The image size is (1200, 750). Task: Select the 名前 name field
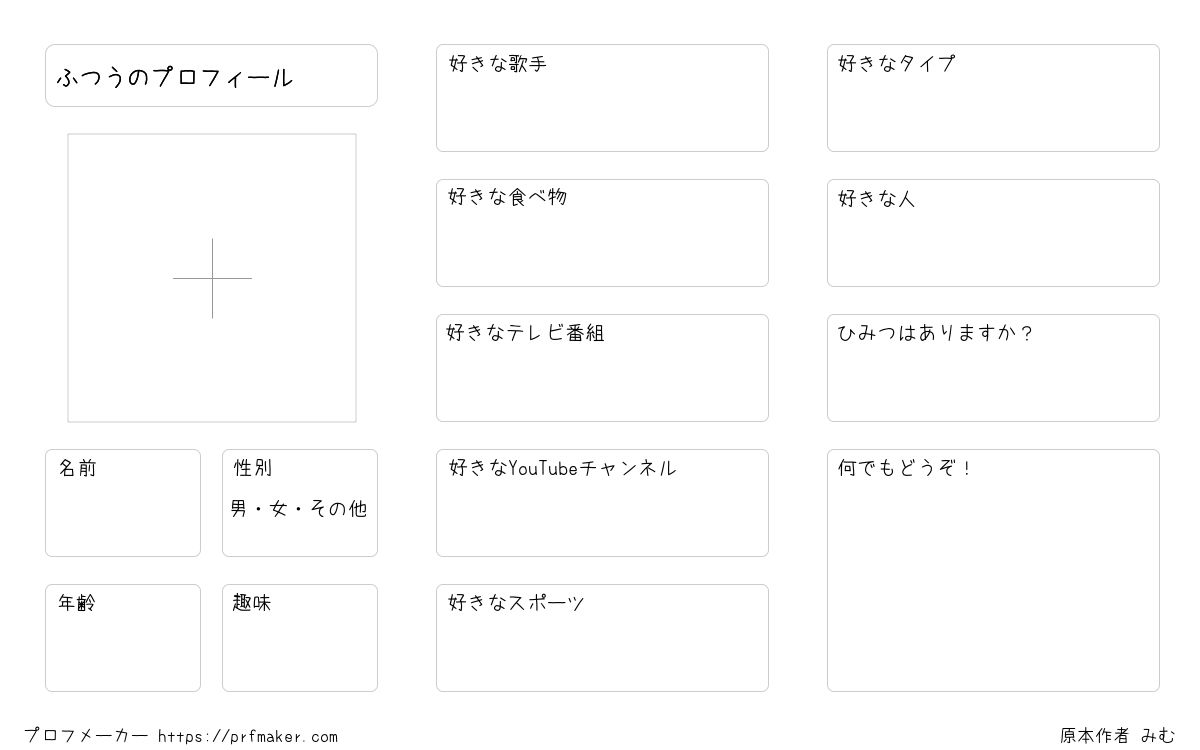point(123,503)
